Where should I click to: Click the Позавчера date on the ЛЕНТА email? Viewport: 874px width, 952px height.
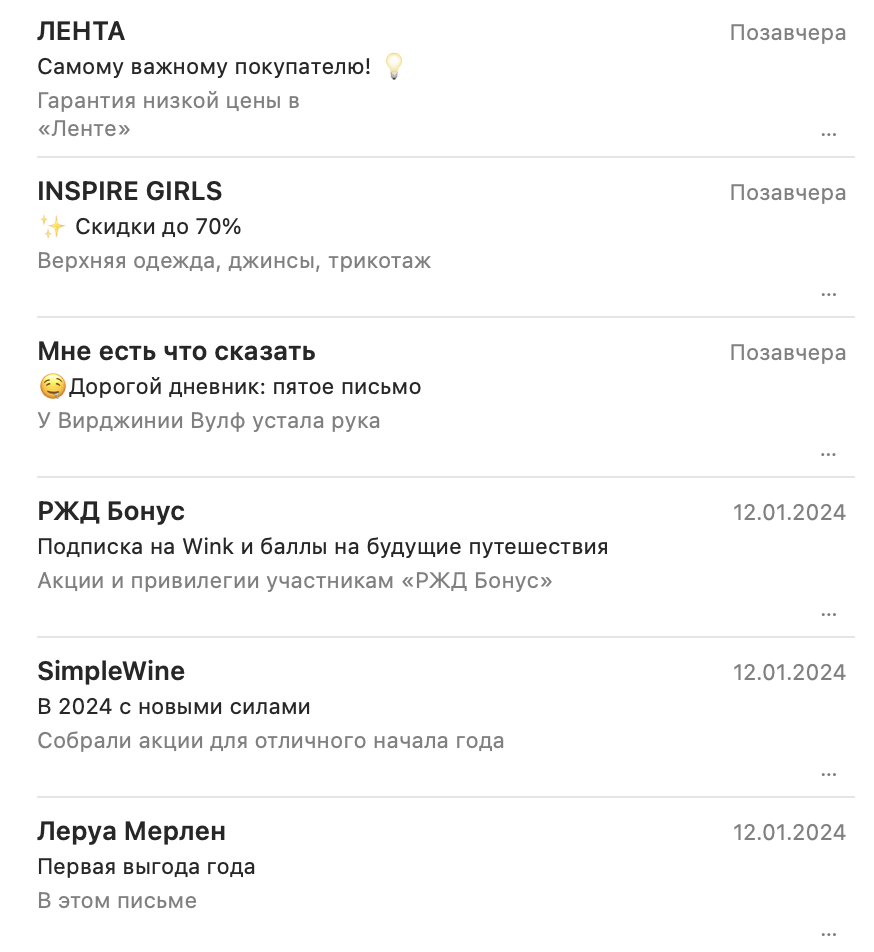tap(788, 33)
